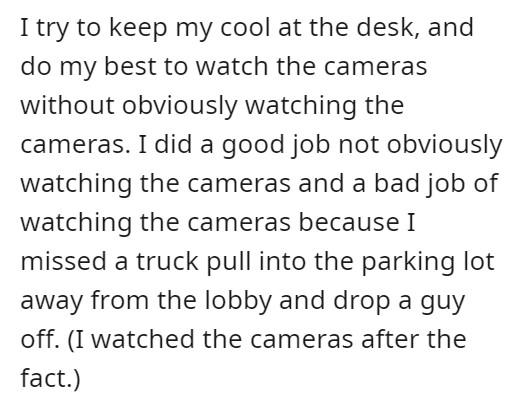This screenshot has width=509, height=403.
Task: Click the word "lobby" in the text
Action: coord(238,301)
